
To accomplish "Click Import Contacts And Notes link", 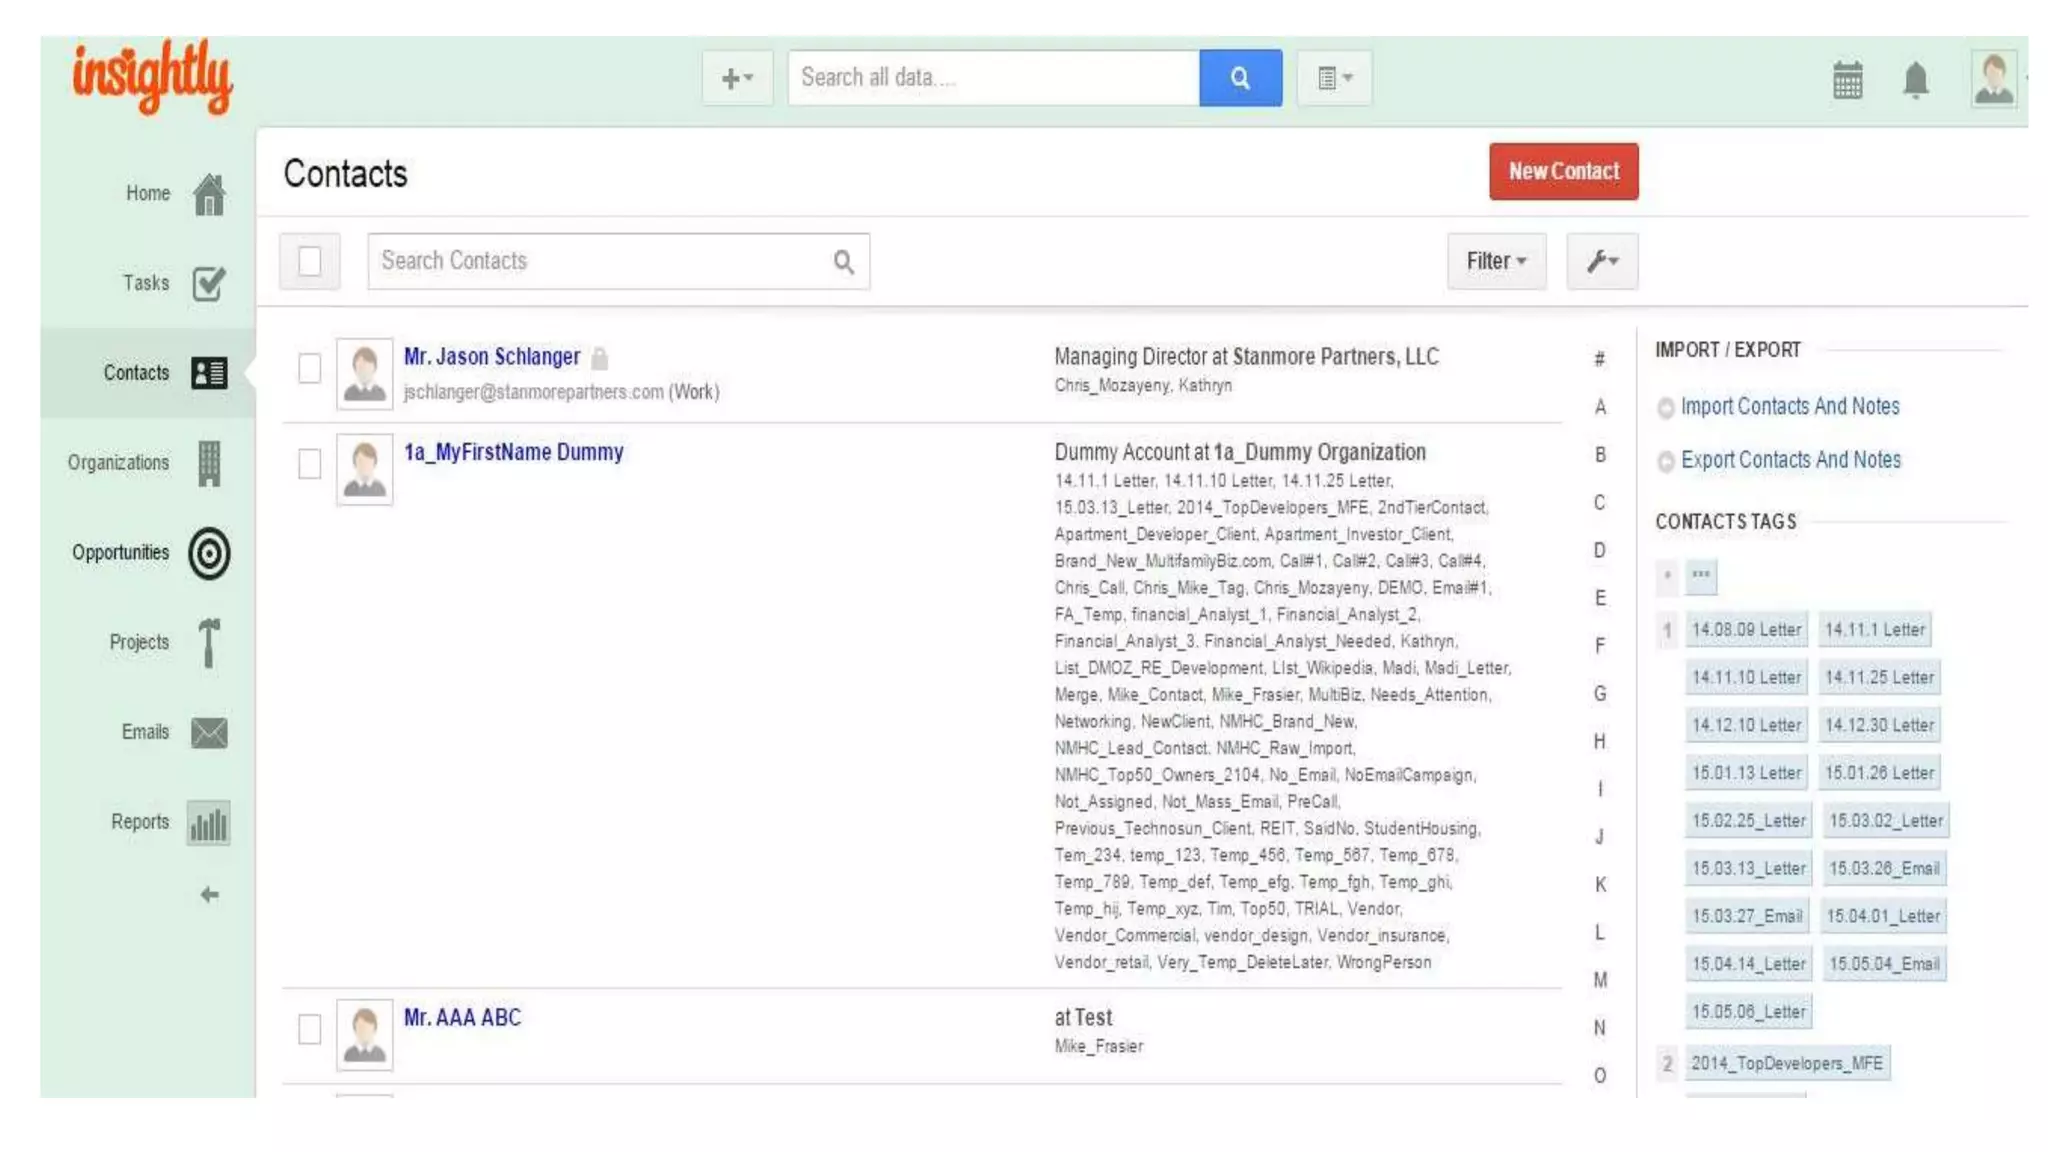I will point(1789,406).
